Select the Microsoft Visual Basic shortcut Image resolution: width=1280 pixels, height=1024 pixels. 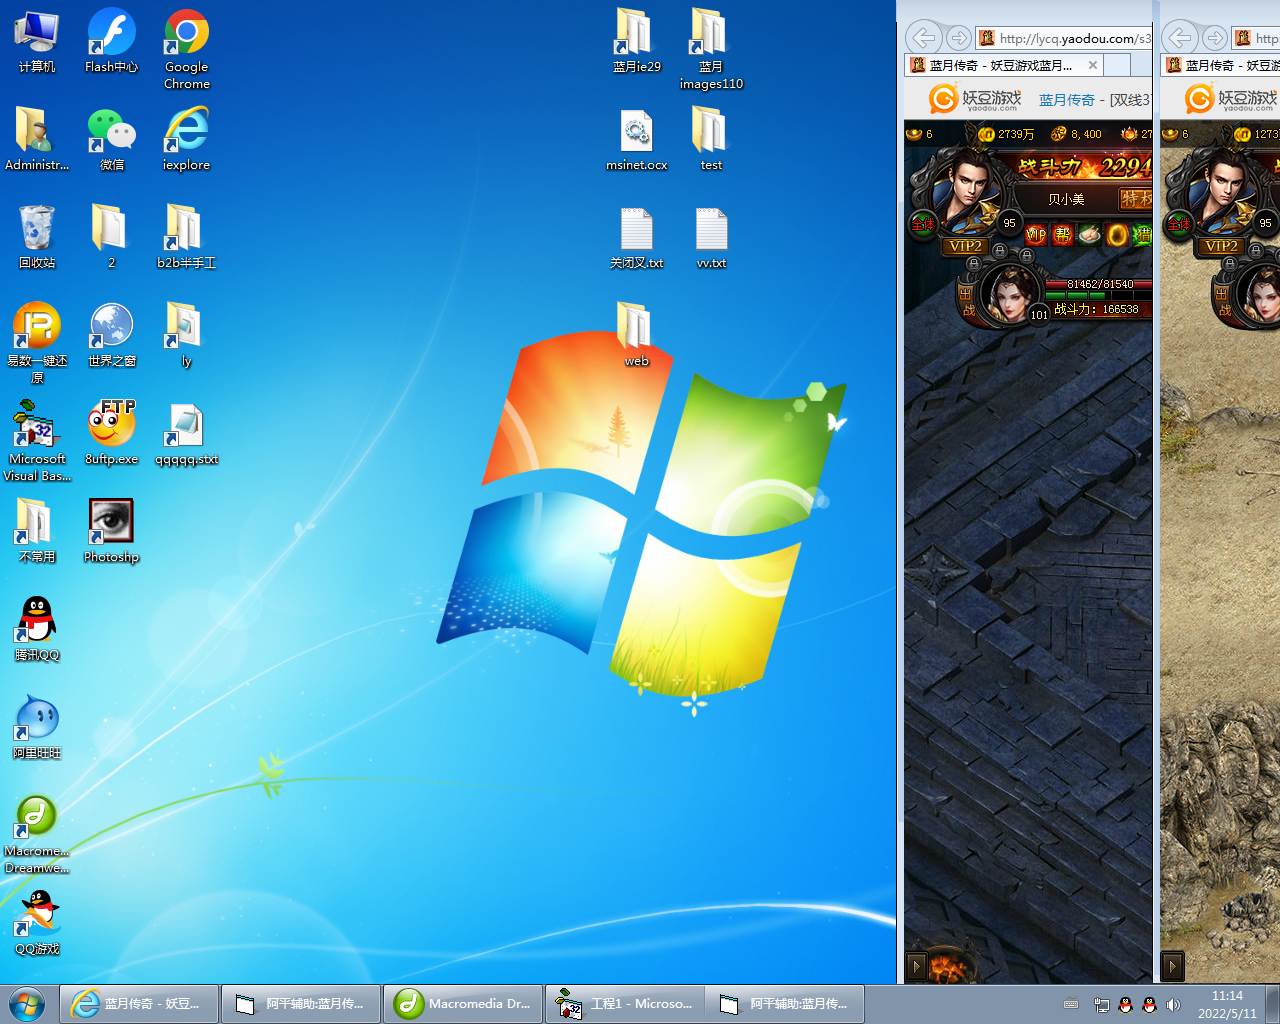pyautogui.click(x=37, y=442)
